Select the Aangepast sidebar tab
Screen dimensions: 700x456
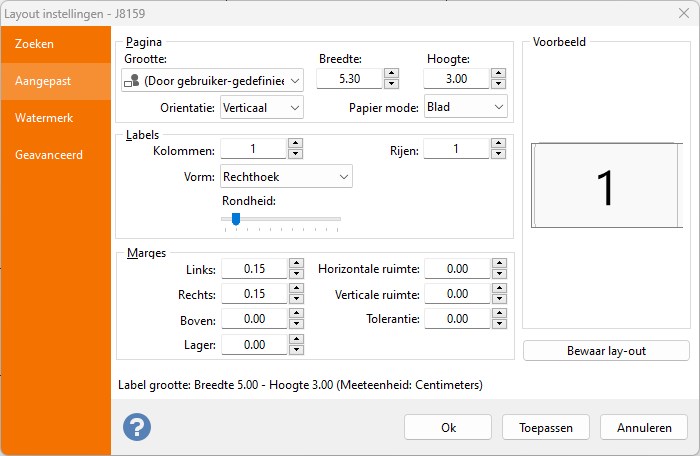click(x=56, y=81)
